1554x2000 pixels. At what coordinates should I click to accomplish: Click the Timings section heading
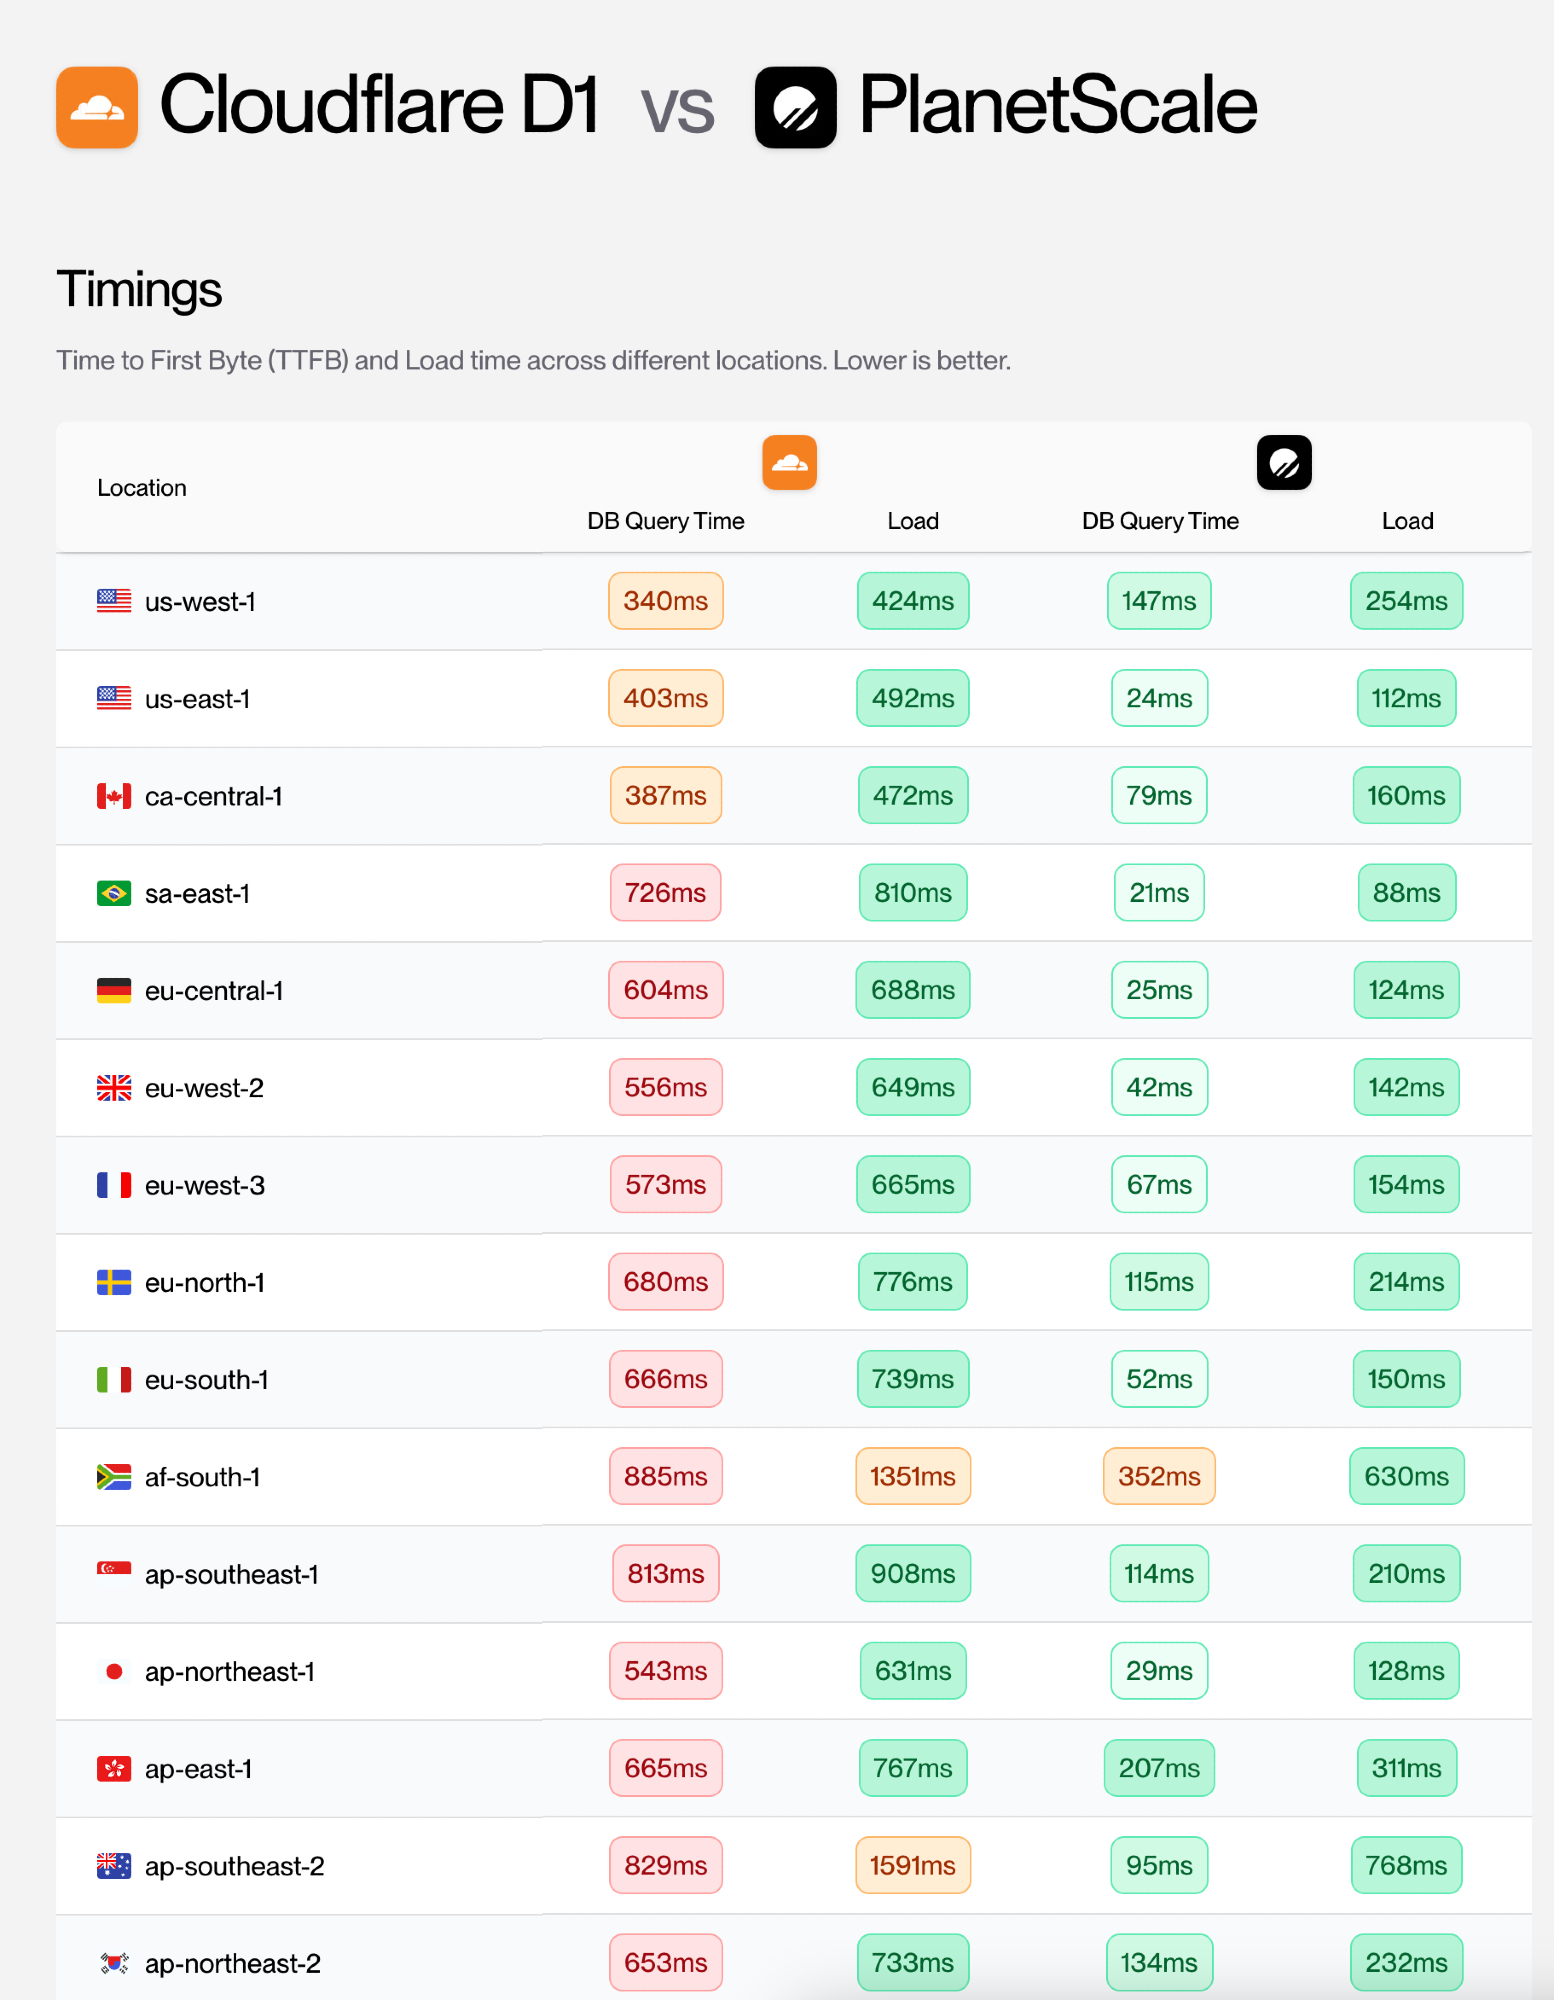coord(139,290)
